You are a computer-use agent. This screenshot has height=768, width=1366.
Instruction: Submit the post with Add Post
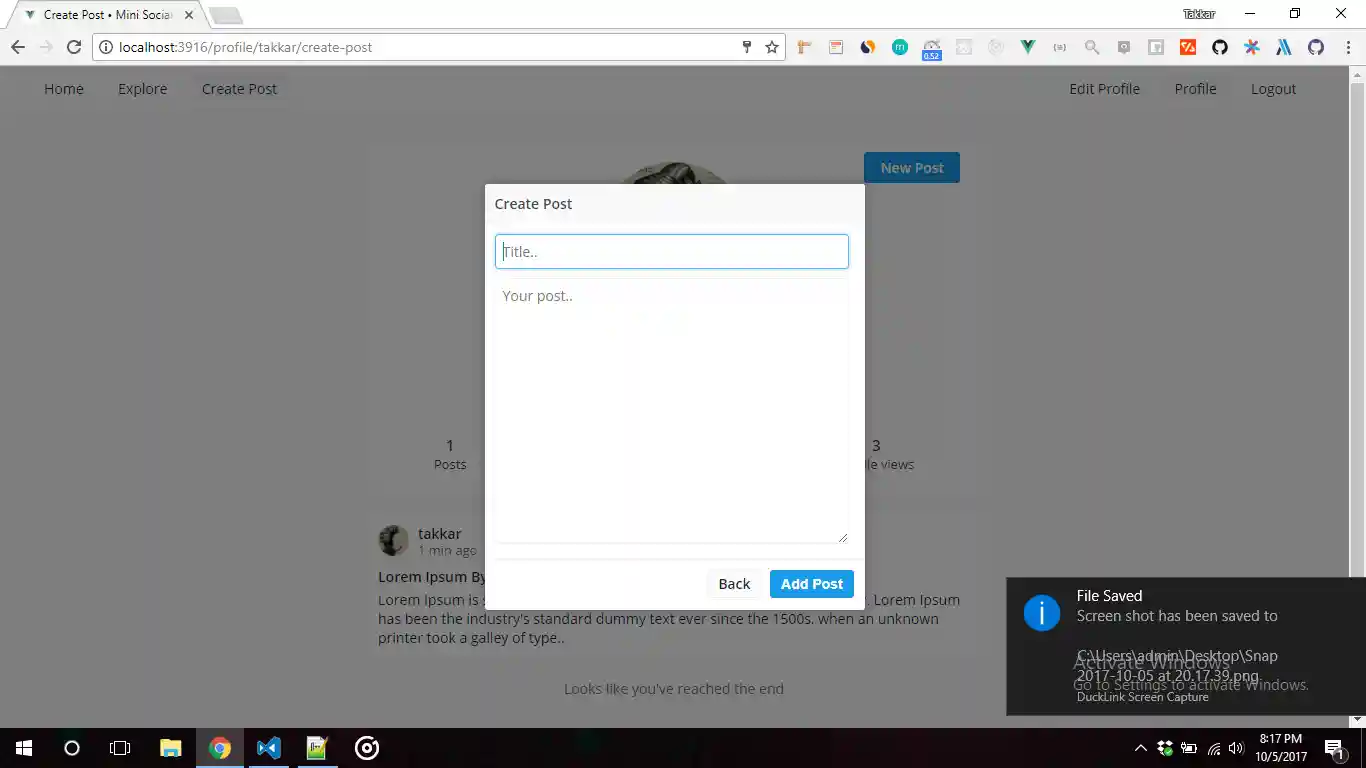tap(811, 583)
